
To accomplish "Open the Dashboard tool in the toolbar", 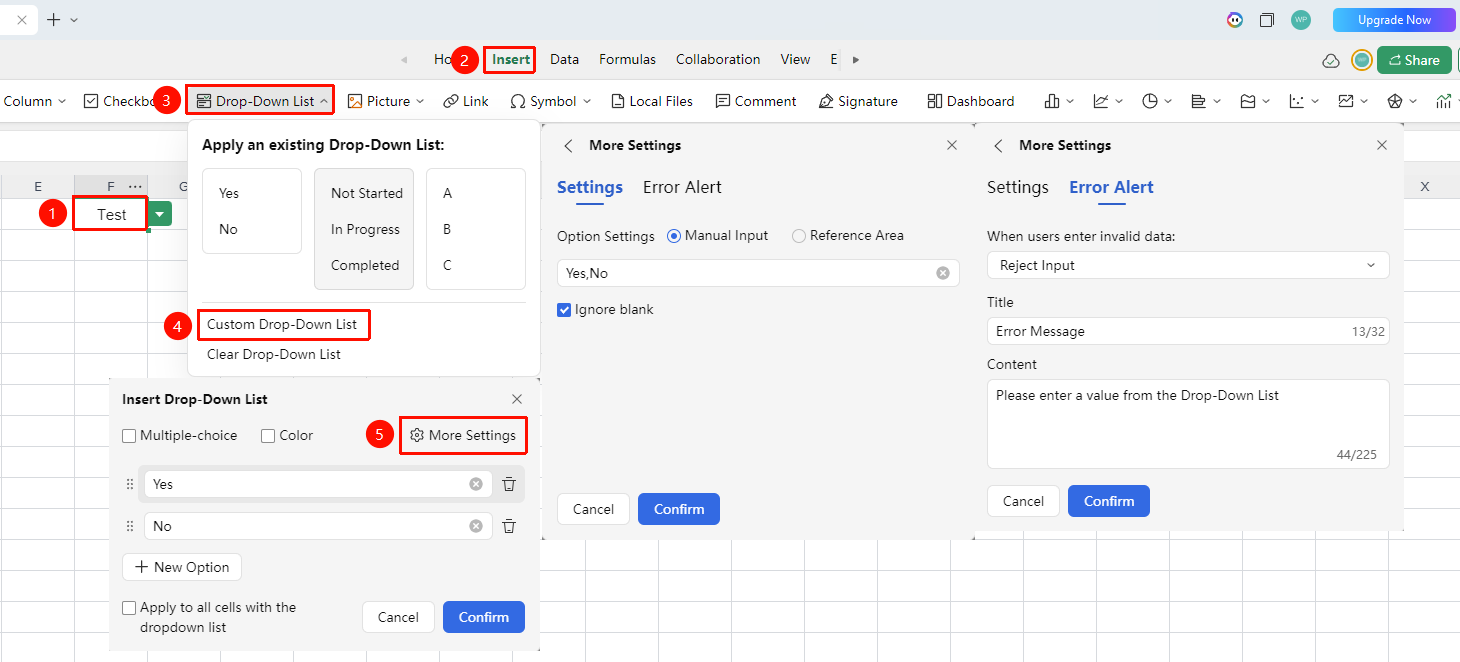I will click(x=970, y=101).
